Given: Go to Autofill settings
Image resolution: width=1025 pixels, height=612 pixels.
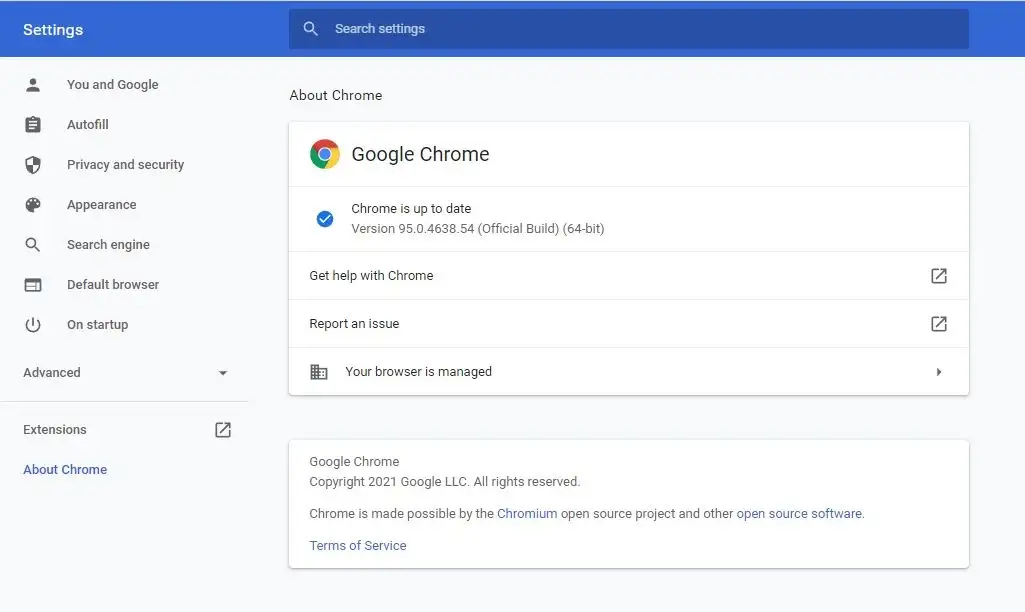Looking at the screenshot, I should [88, 124].
